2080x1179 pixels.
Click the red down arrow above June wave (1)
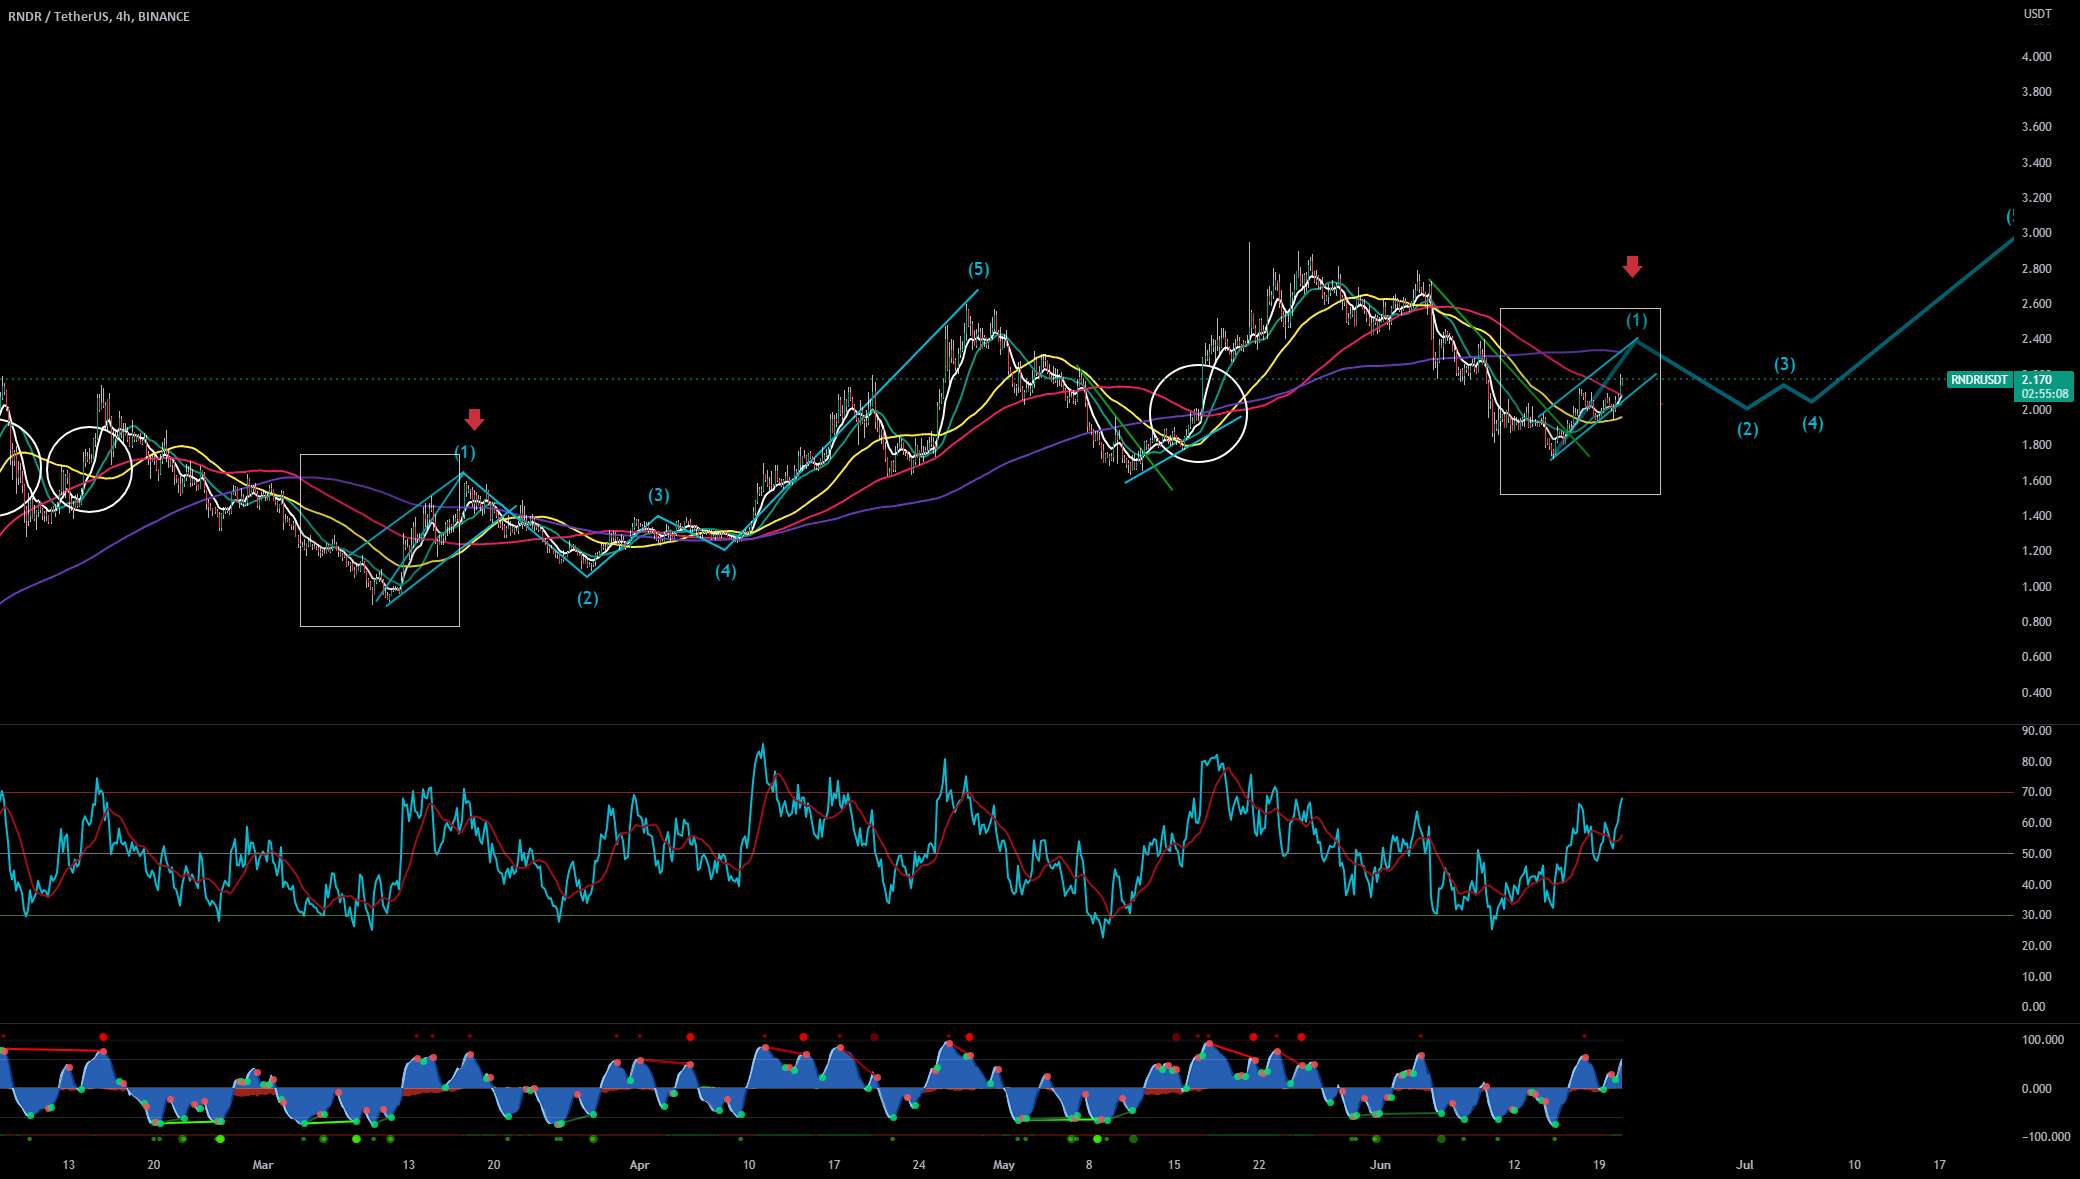1632,266
